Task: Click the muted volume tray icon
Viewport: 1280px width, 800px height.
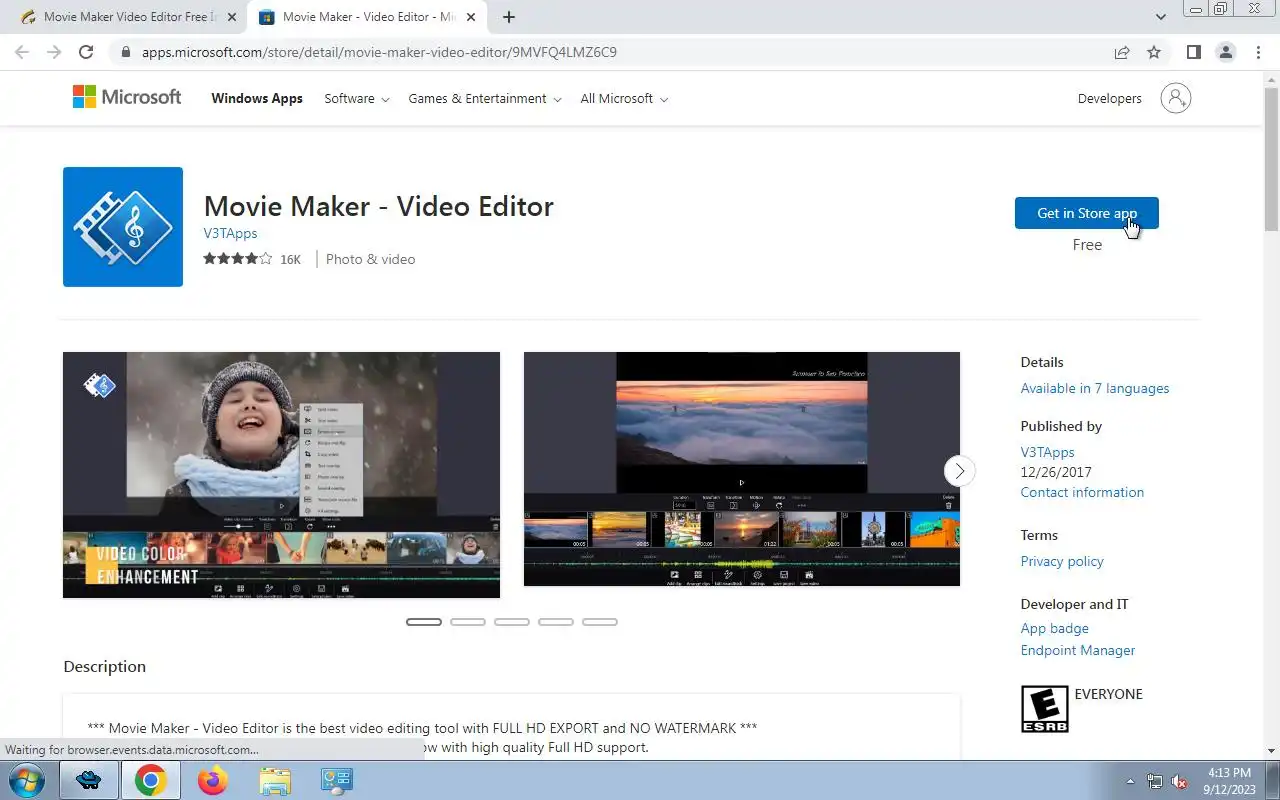Action: point(1180,781)
